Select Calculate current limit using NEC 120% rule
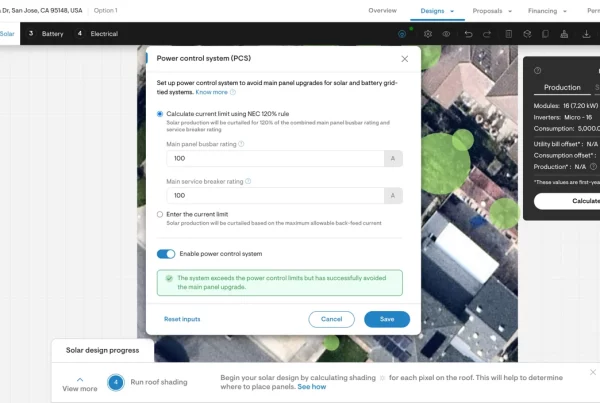The height and width of the screenshot is (403, 600). point(160,114)
